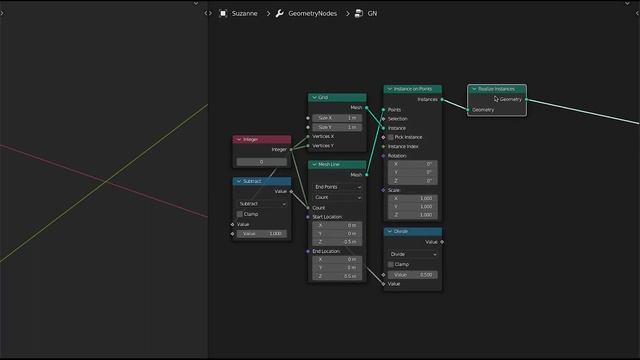Click the Integer node output socket

(291, 150)
